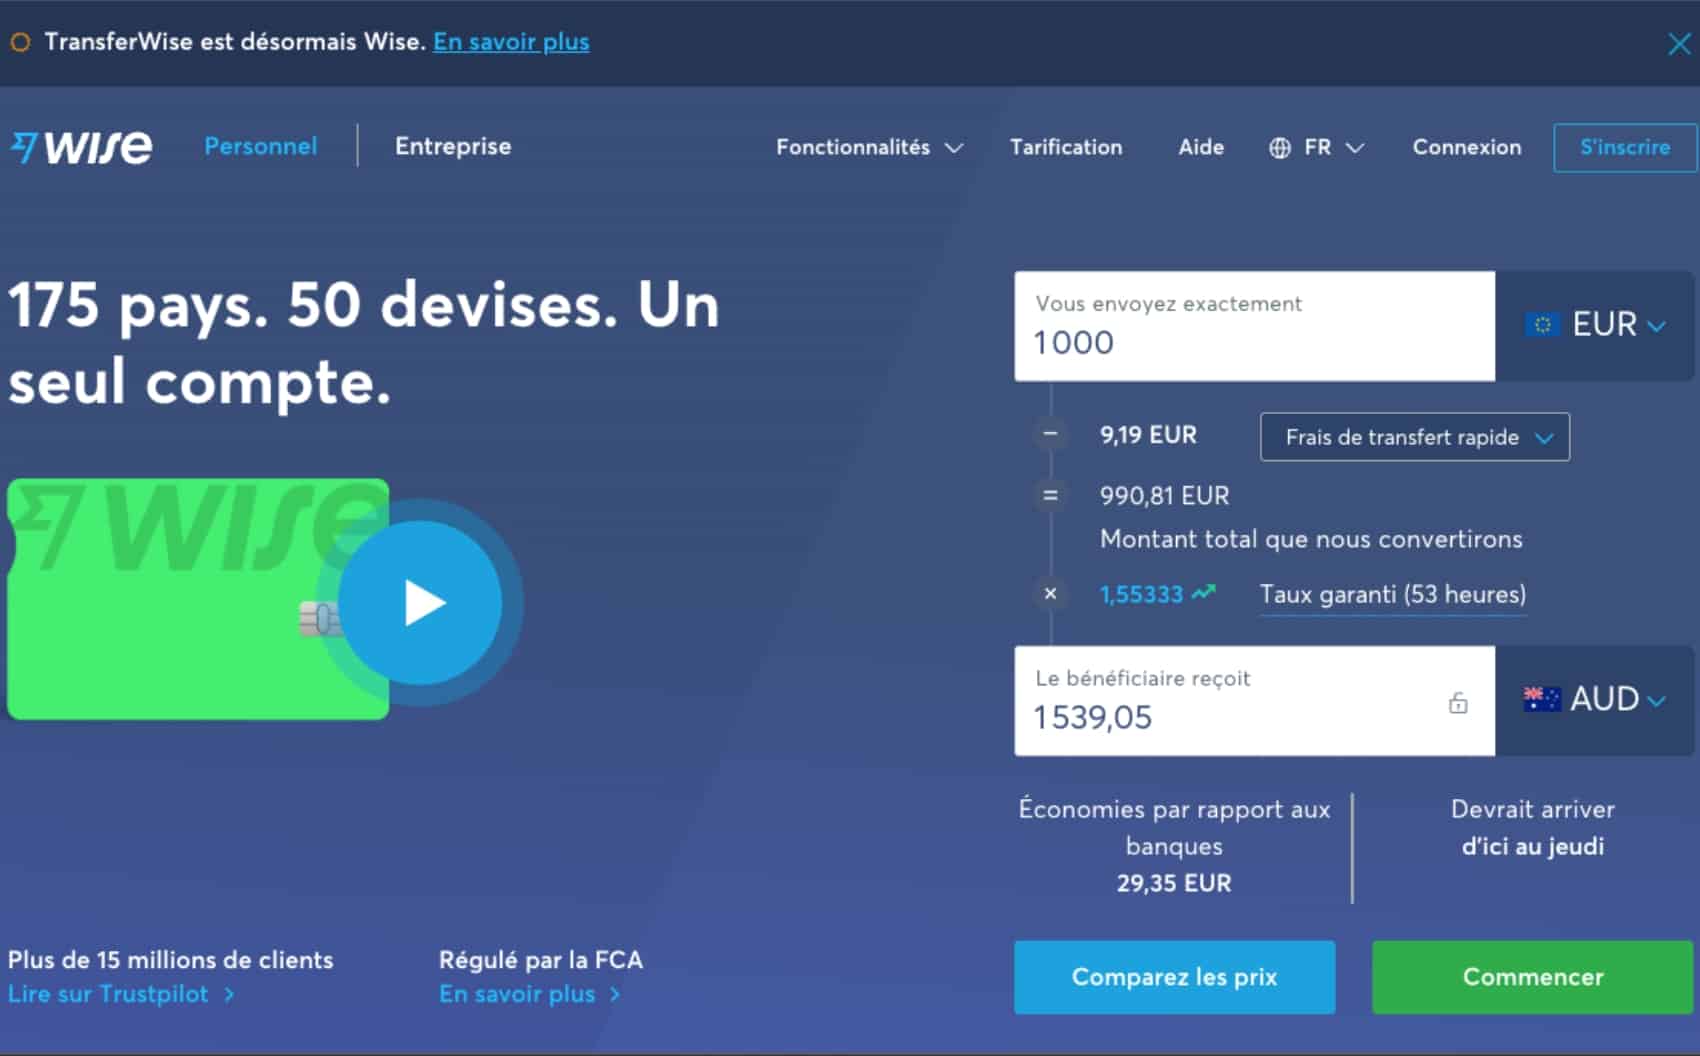Click Taux garanti (53 heures) link
The image size is (1700, 1056).
point(1393,594)
